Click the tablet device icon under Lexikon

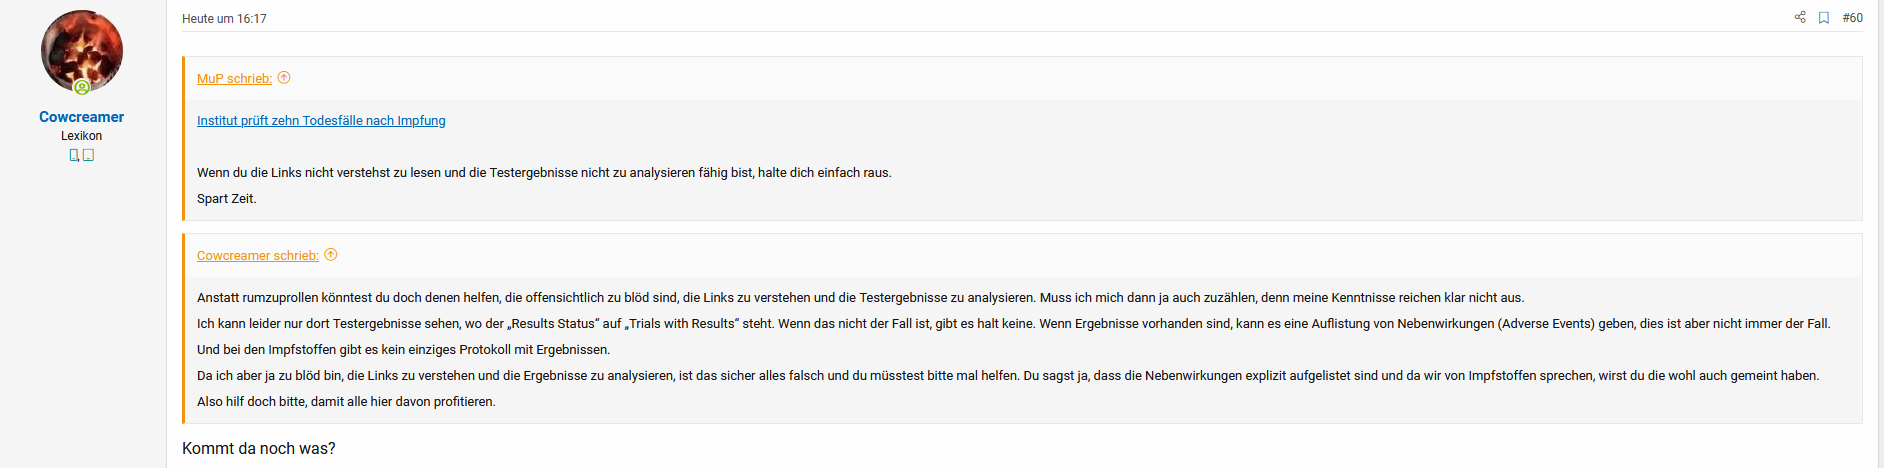[x=88, y=155]
